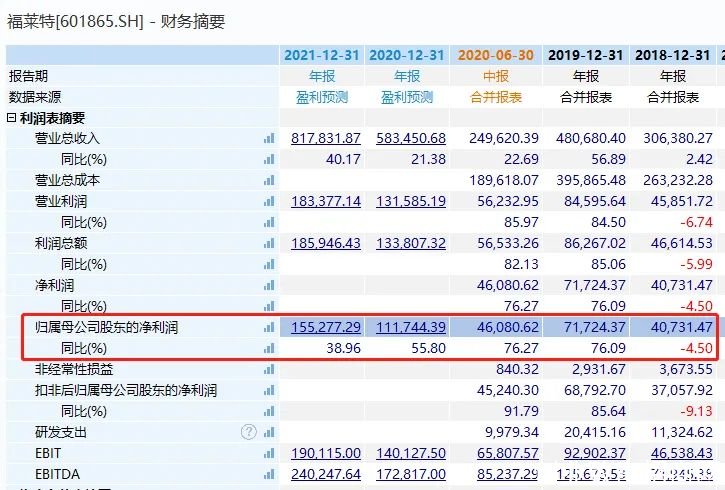Click 盈利预测 under the 2020-12-31 column
The width and height of the screenshot is (725, 490).
pos(407,97)
